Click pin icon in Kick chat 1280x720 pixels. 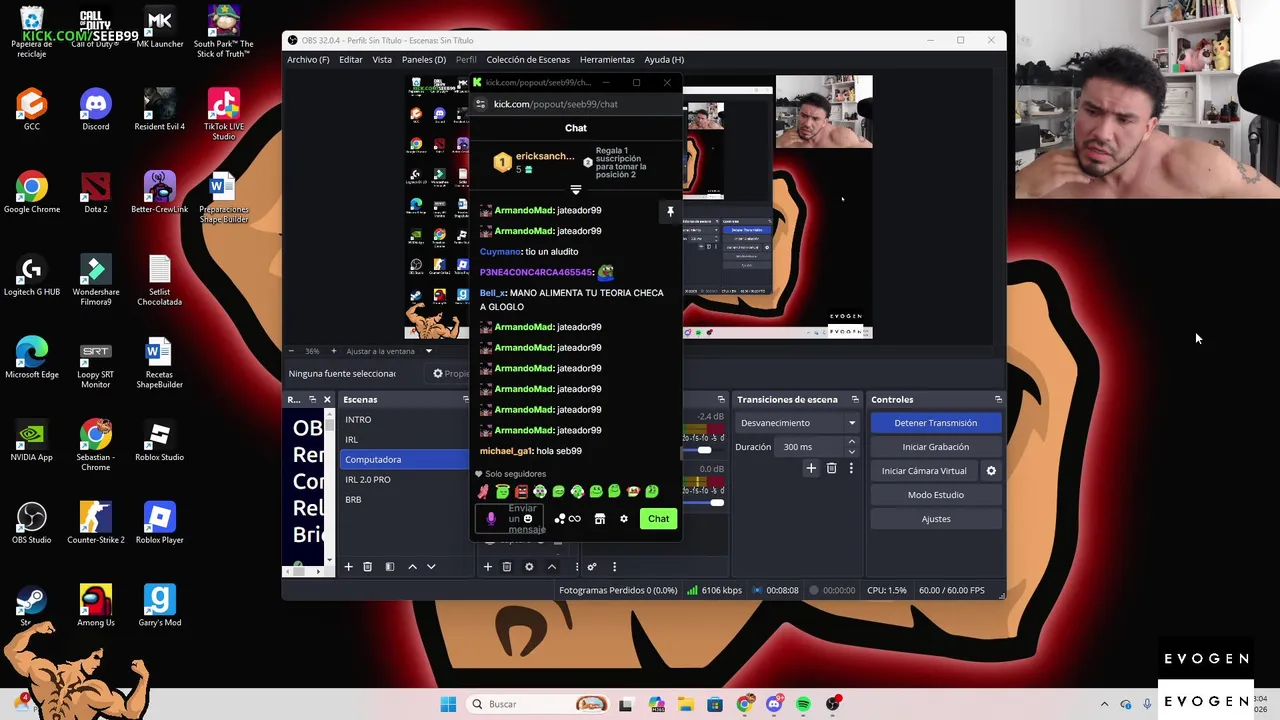(670, 211)
